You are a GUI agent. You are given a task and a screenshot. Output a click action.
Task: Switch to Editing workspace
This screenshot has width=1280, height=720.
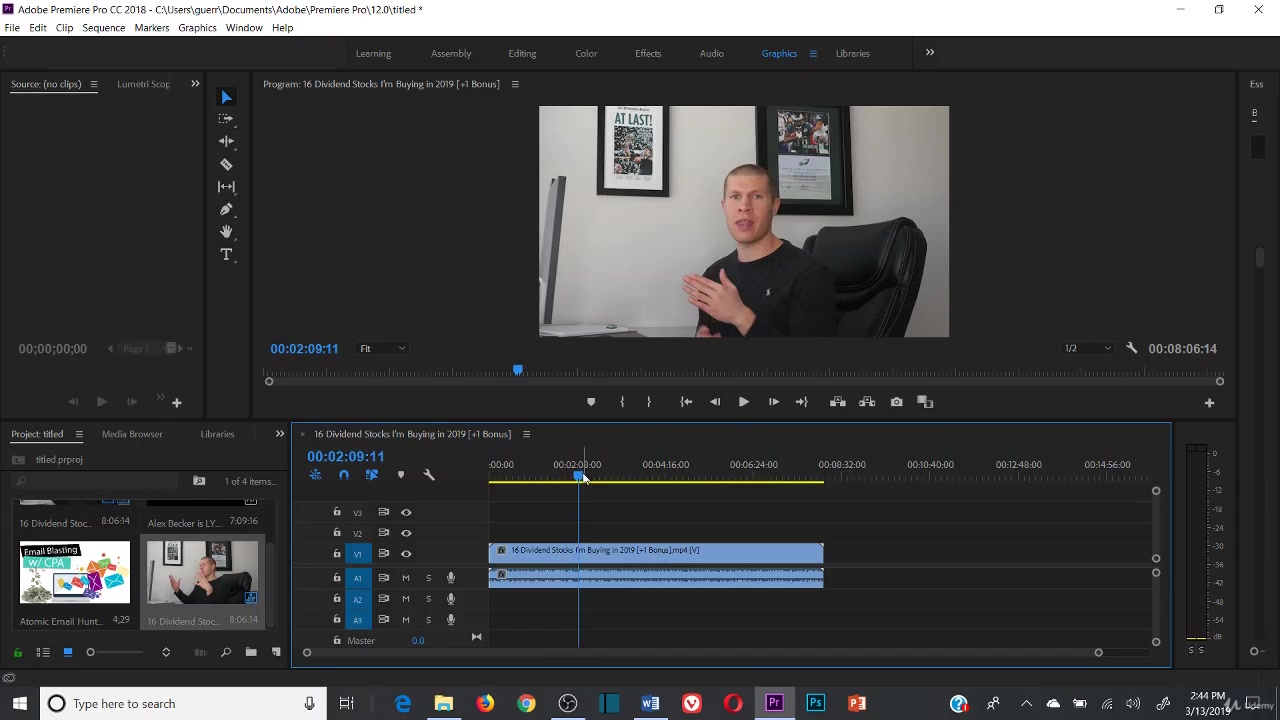tap(522, 53)
